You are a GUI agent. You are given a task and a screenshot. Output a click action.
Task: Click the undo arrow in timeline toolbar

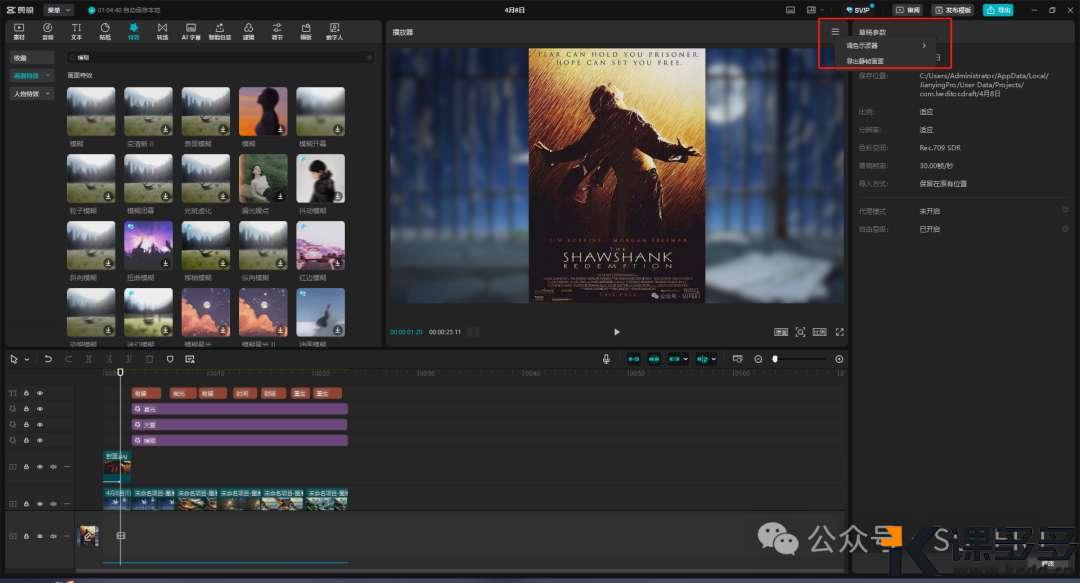48,359
